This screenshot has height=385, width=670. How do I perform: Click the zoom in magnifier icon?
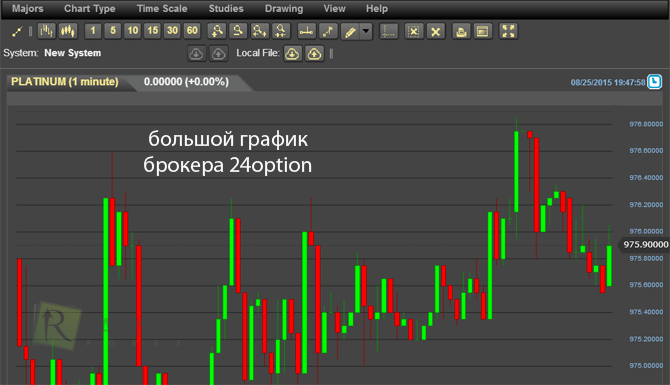click(217, 31)
